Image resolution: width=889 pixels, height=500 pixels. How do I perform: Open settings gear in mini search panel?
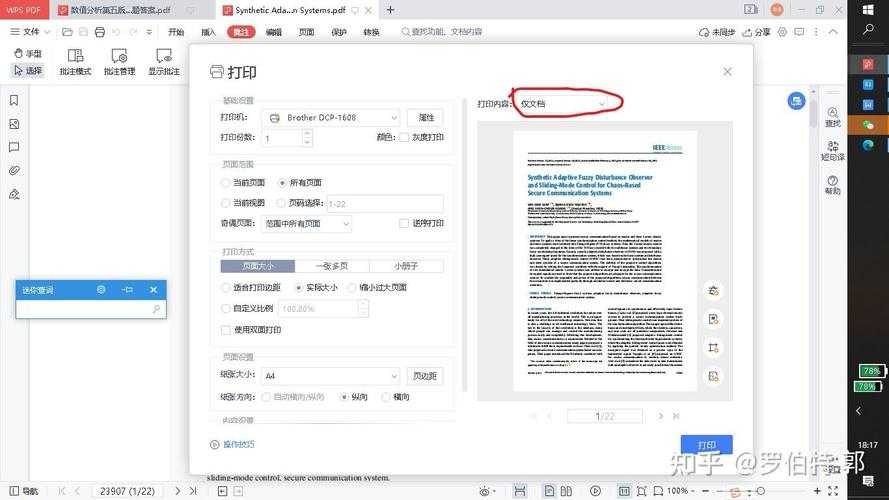[101, 290]
